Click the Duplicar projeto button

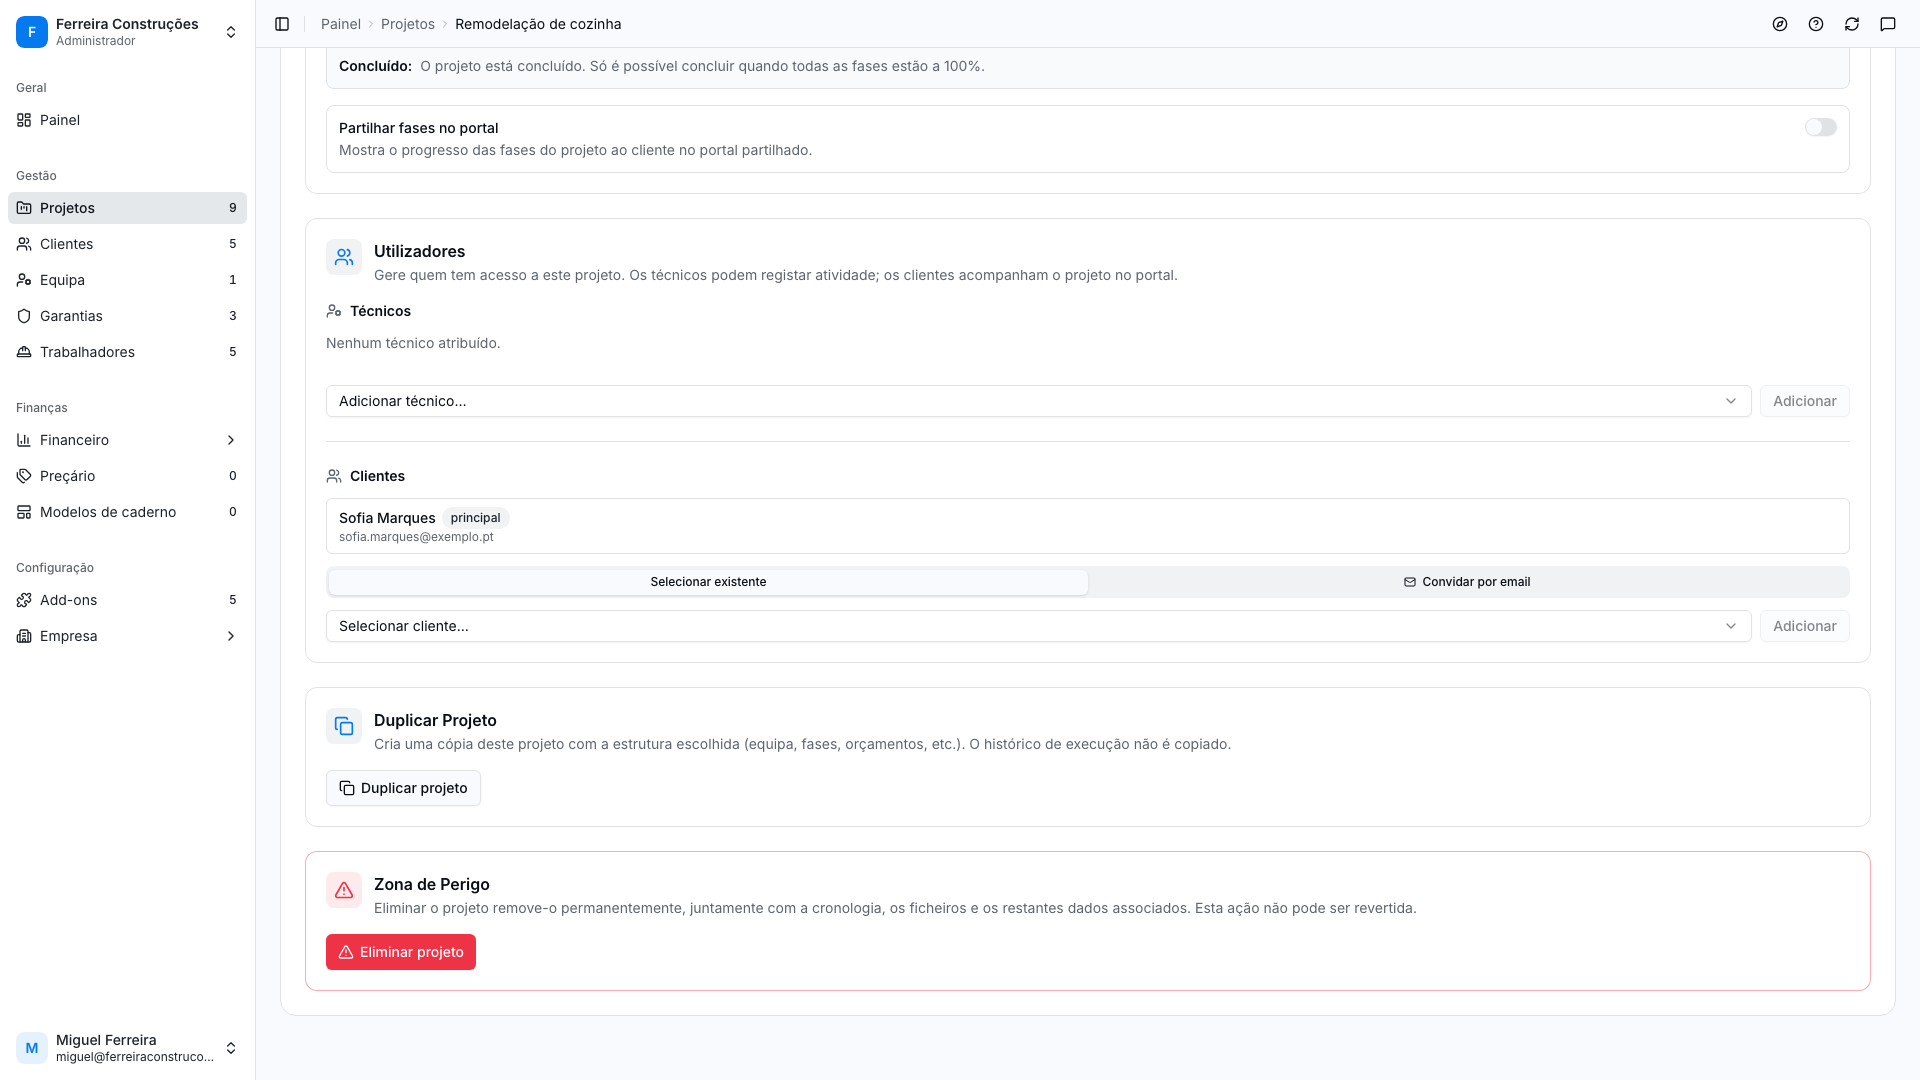403,788
